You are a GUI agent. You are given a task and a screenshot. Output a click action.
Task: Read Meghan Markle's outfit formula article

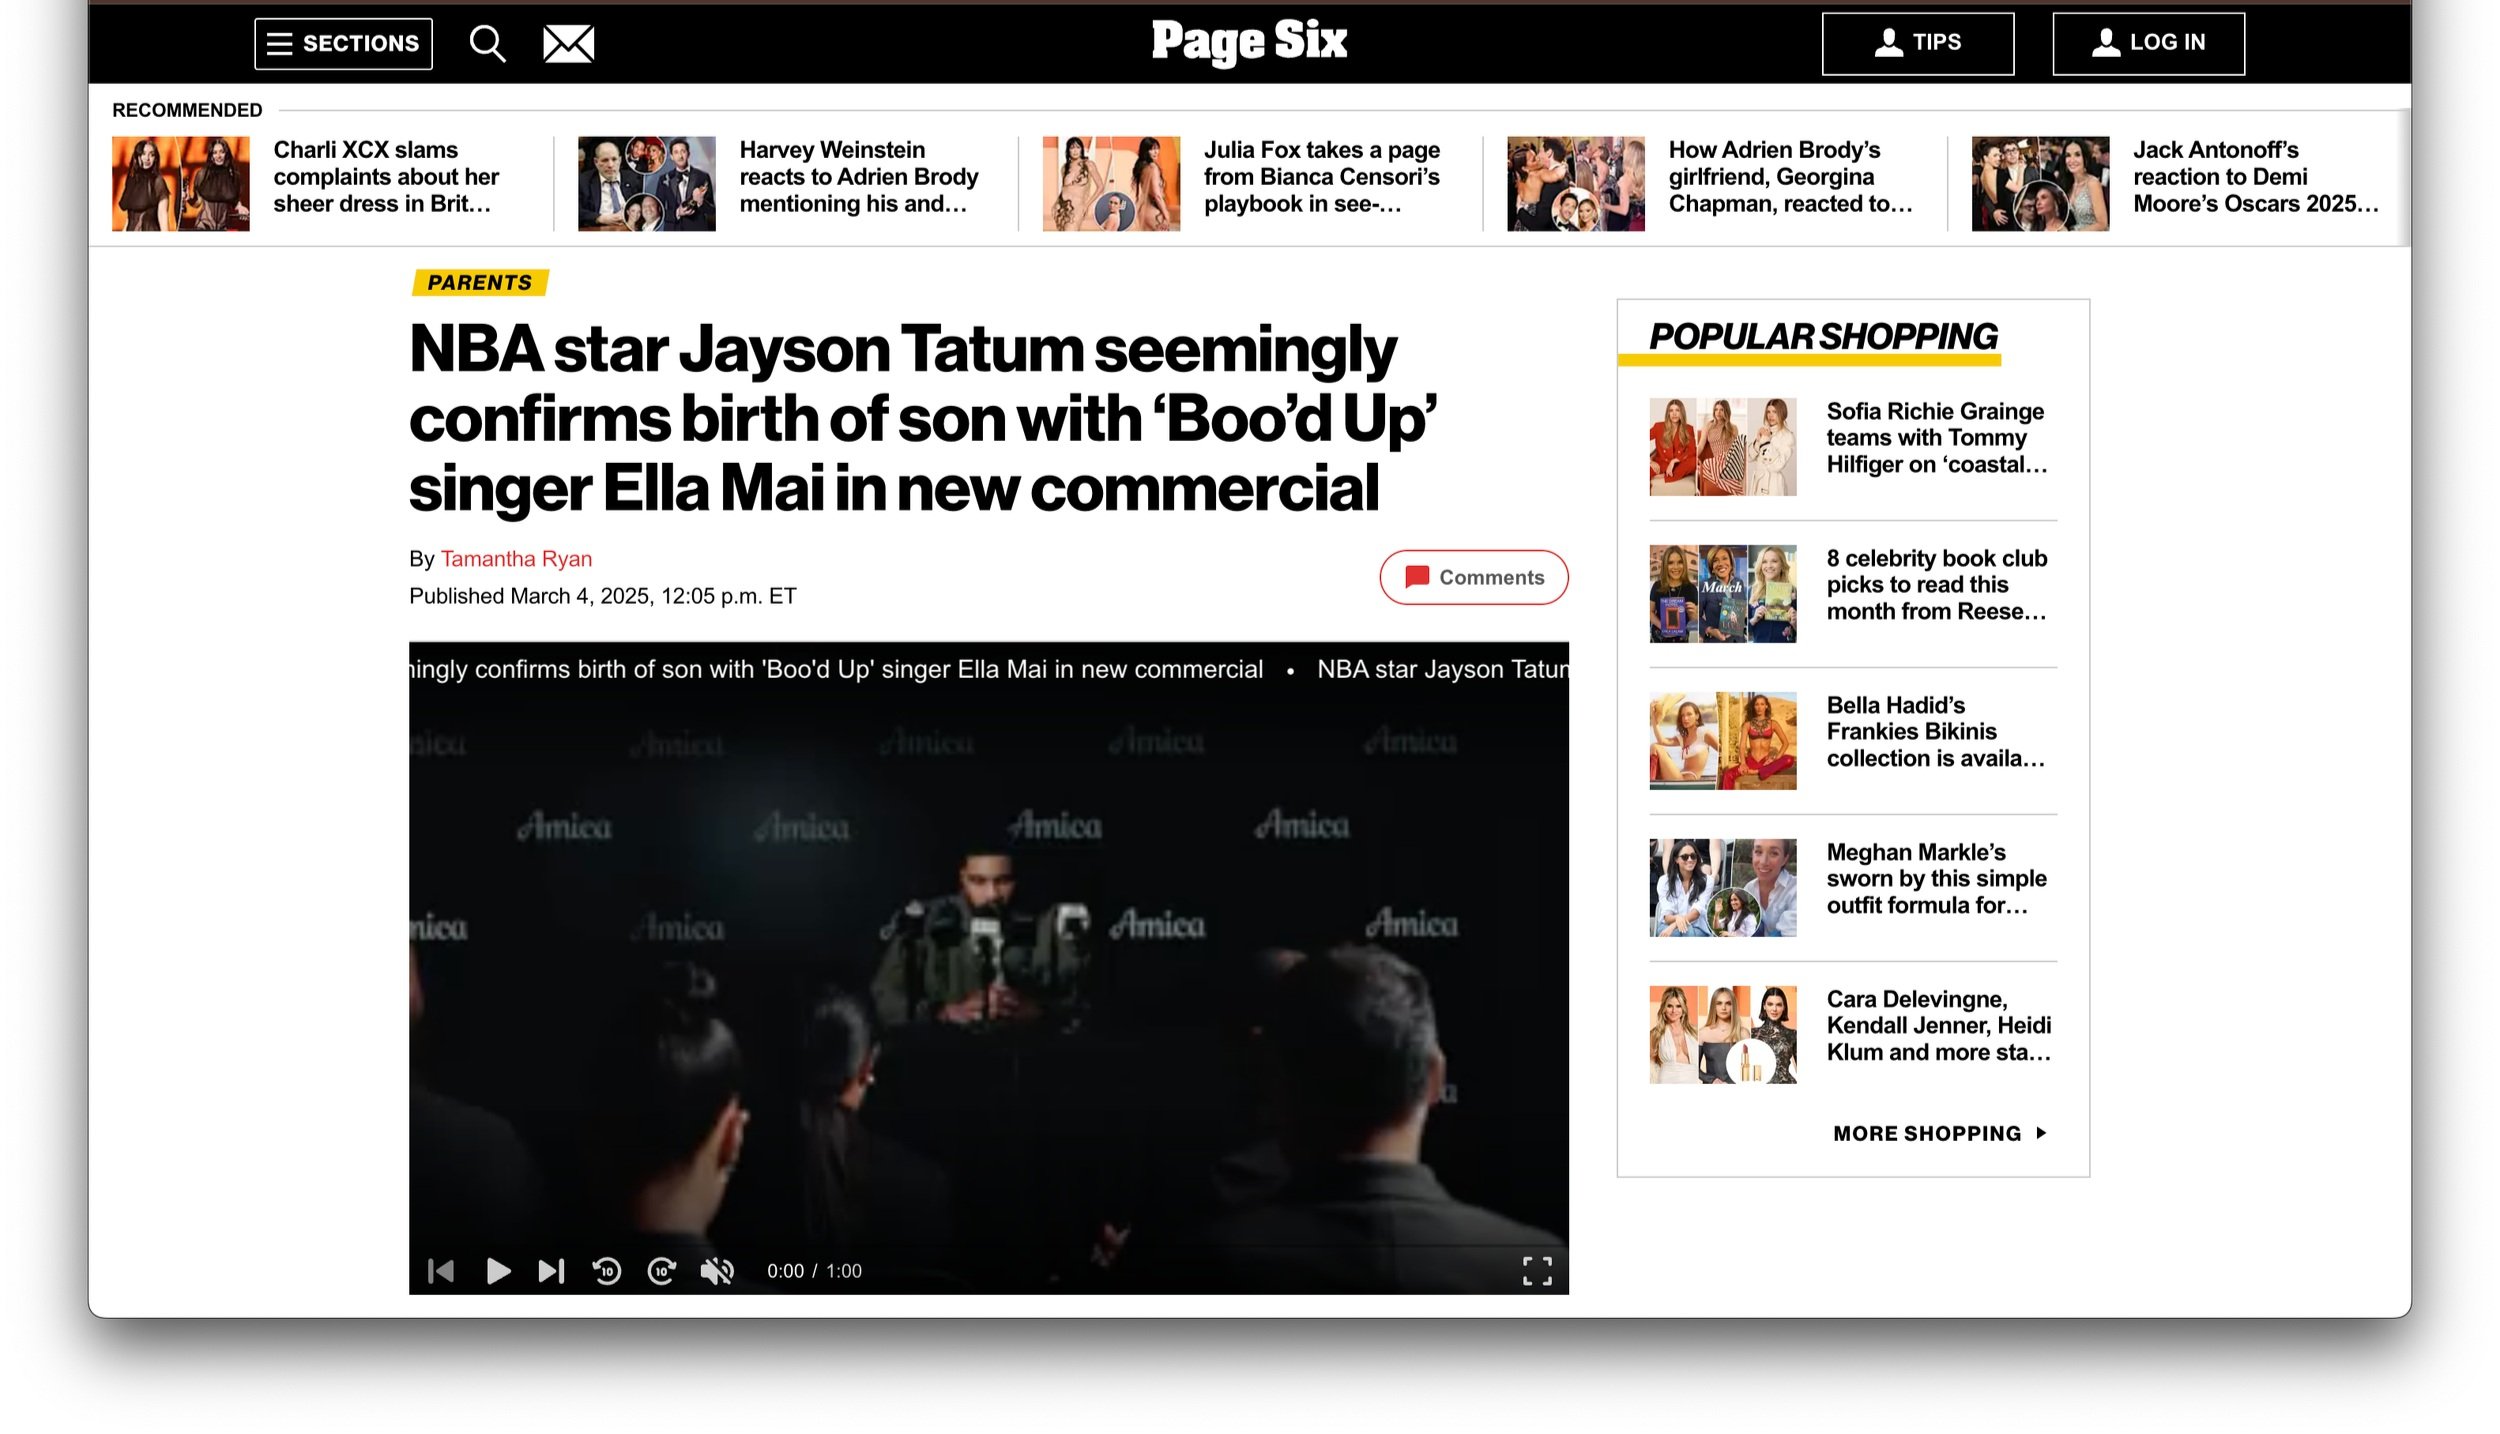(1936, 879)
